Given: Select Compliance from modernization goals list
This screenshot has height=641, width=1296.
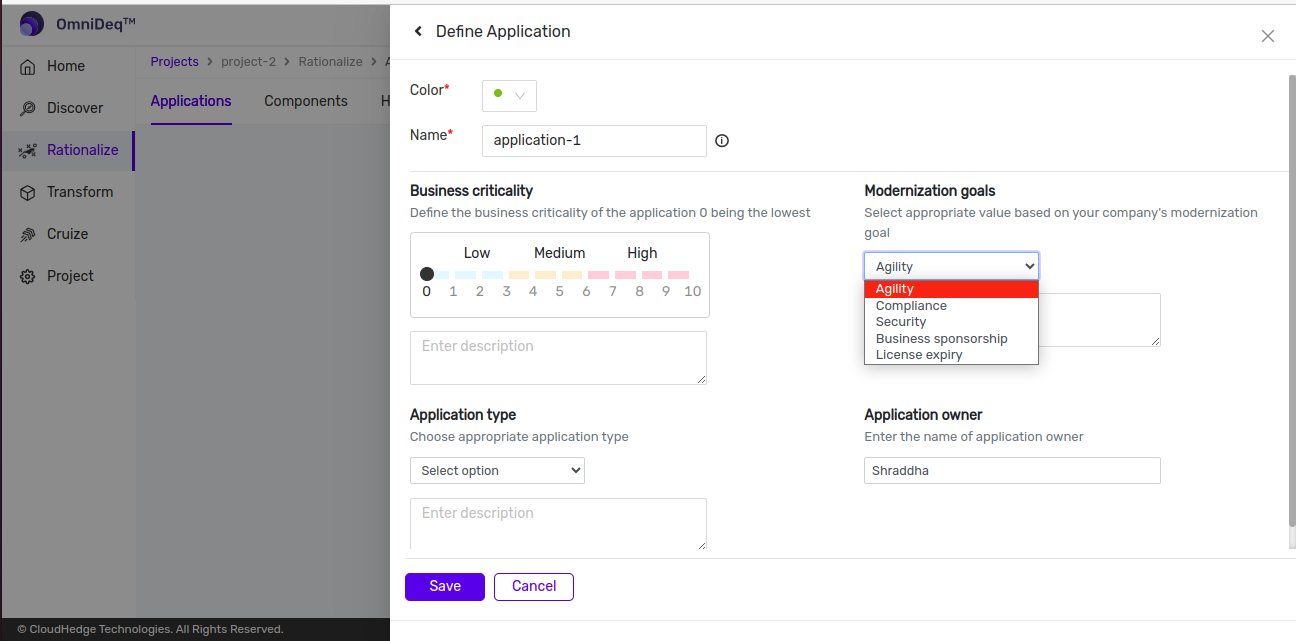Looking at the screenshot, I should 911,306.
